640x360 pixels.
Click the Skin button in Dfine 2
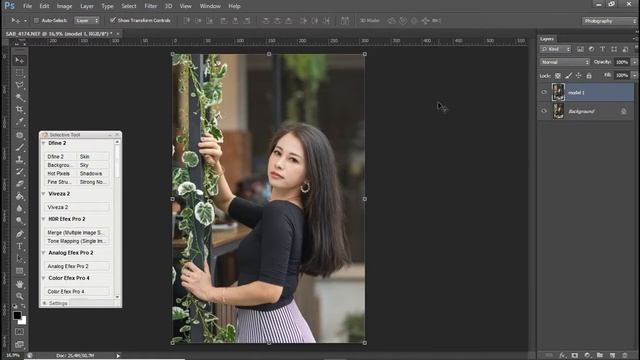point(93,157)
